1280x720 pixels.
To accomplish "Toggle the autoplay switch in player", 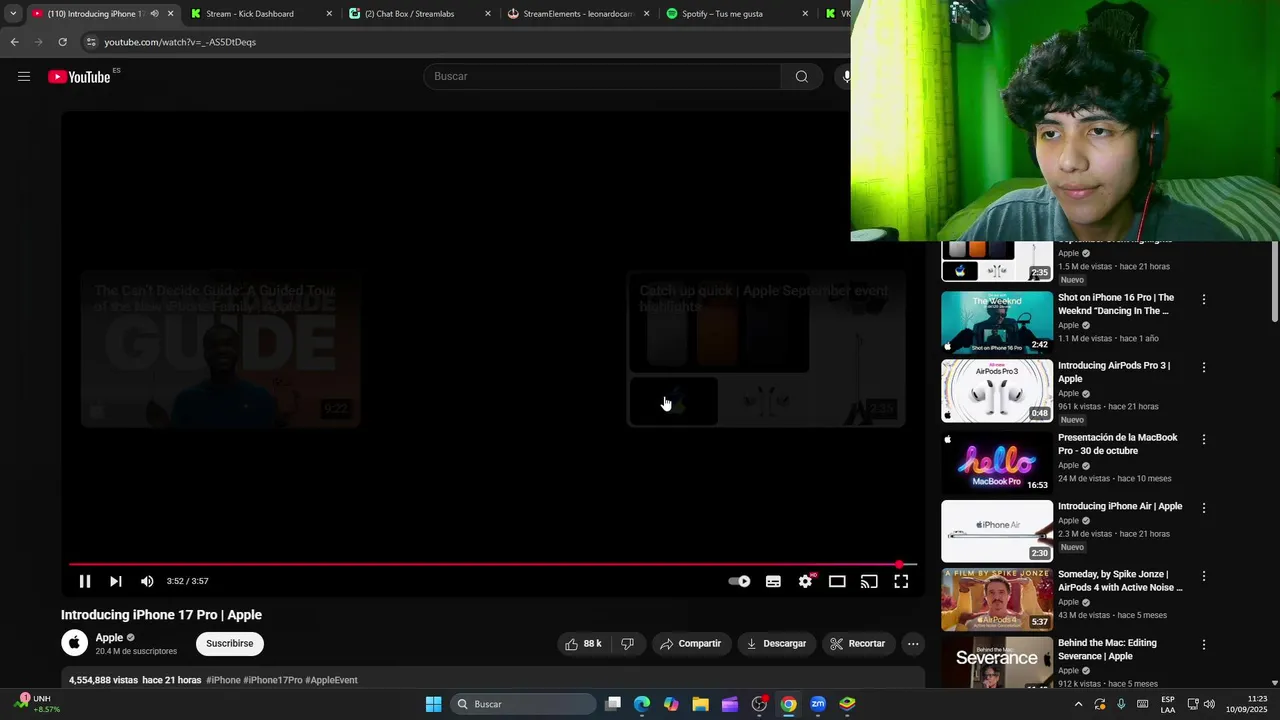I will click(x=739, y=581).
